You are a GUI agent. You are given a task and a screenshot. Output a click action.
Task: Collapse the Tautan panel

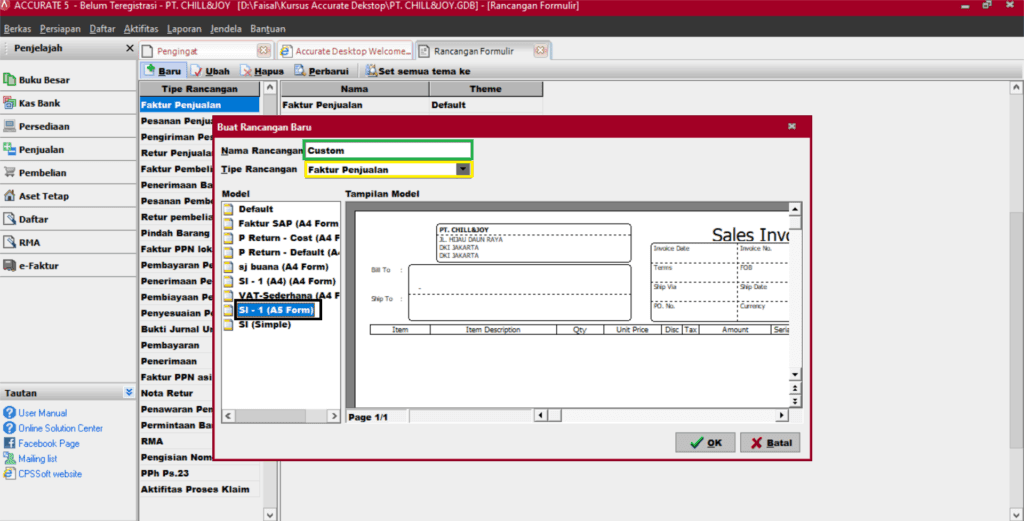tap(128, 393)
